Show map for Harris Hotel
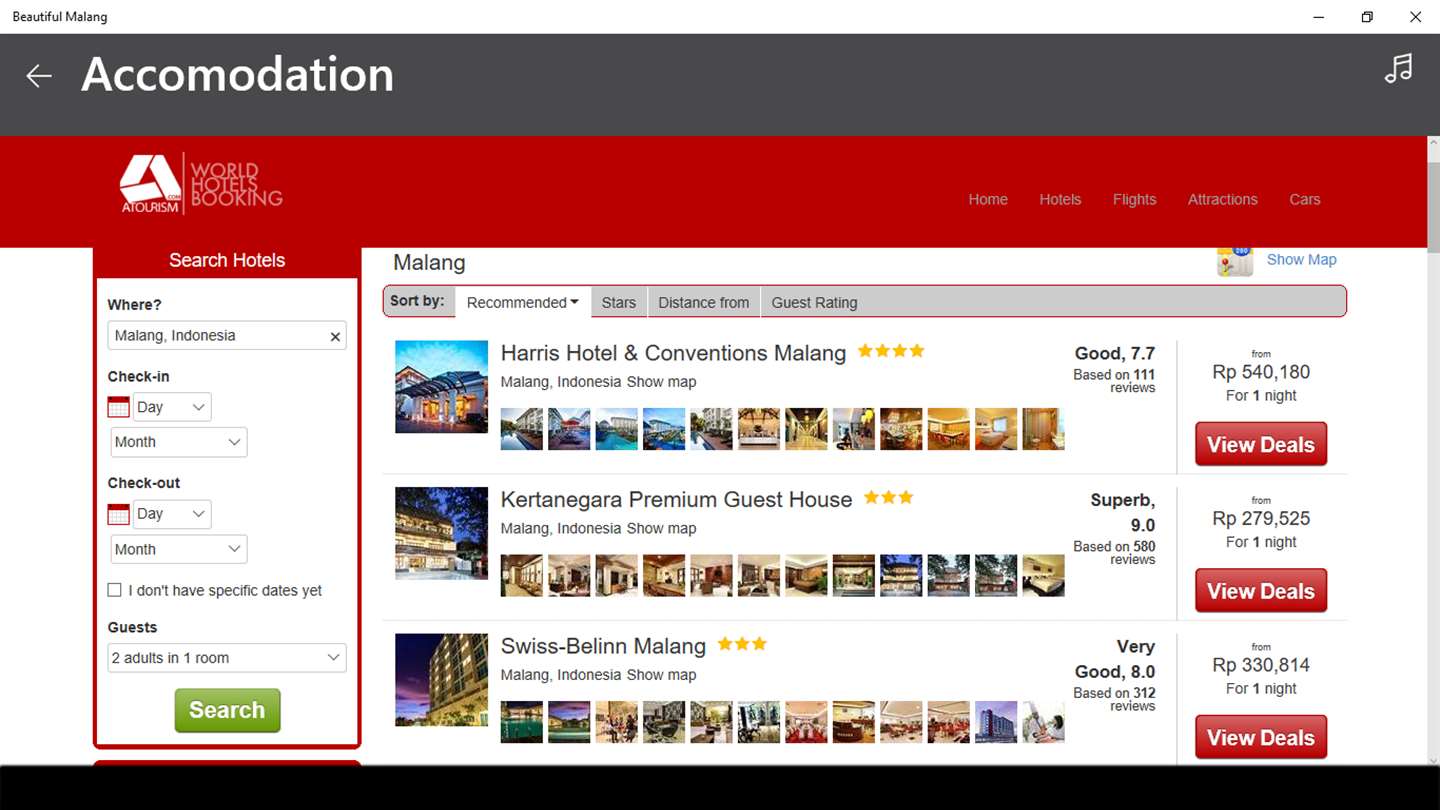Screen dimensions: 1440x810 (x=661, y=382)
